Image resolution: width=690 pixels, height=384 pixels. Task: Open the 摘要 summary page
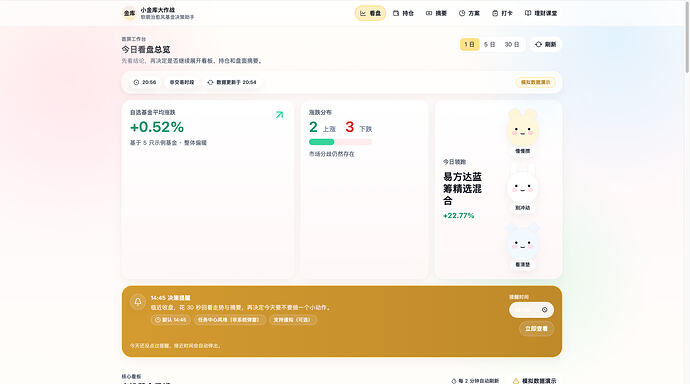click(436, 13)
